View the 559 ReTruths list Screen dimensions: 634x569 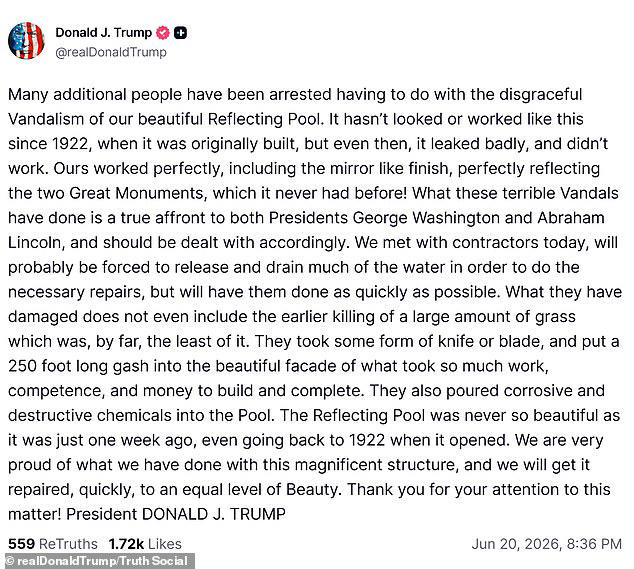point(53,544)
